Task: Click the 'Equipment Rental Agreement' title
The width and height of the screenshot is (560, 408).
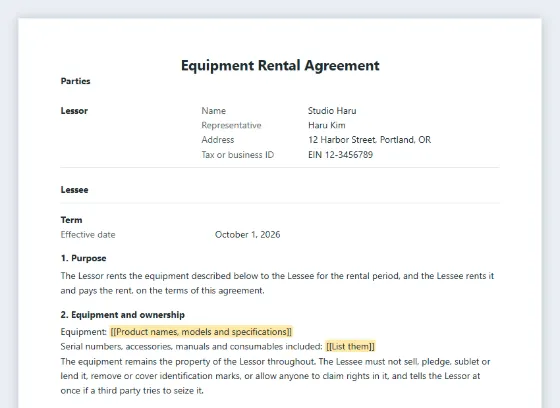Action: click(280, 66)
